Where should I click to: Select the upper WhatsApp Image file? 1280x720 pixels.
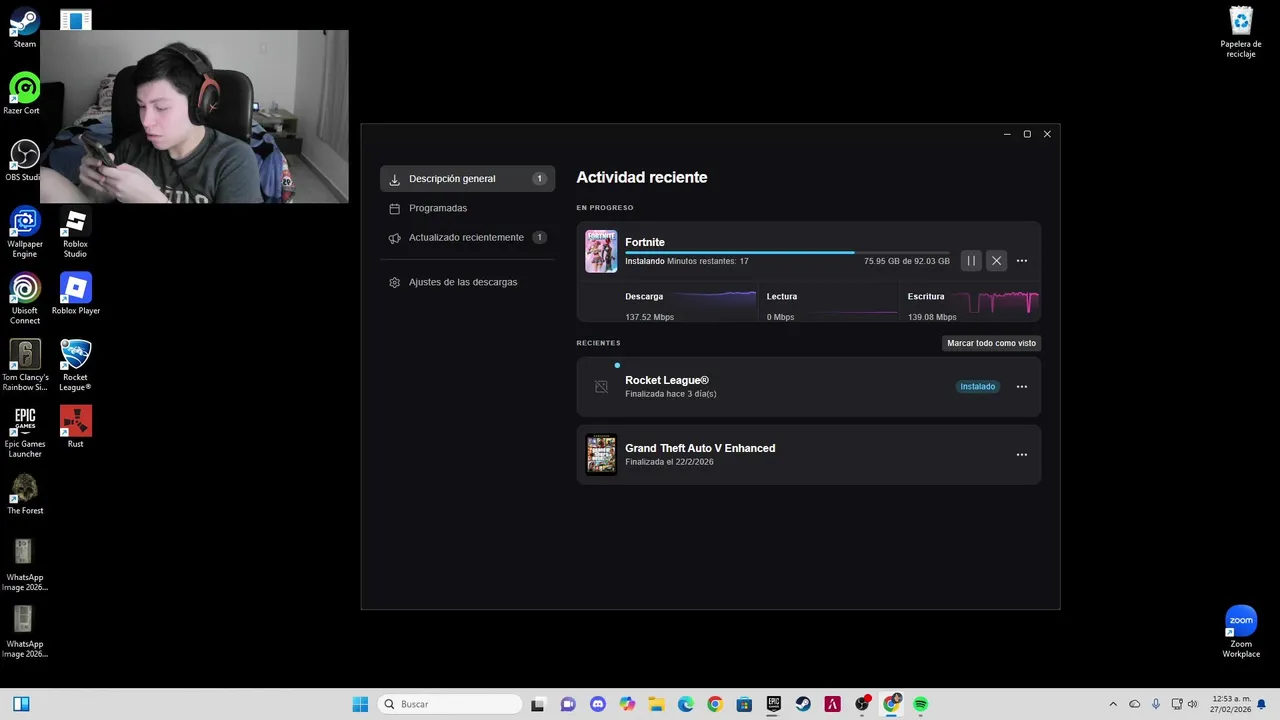tap(24, 565)
